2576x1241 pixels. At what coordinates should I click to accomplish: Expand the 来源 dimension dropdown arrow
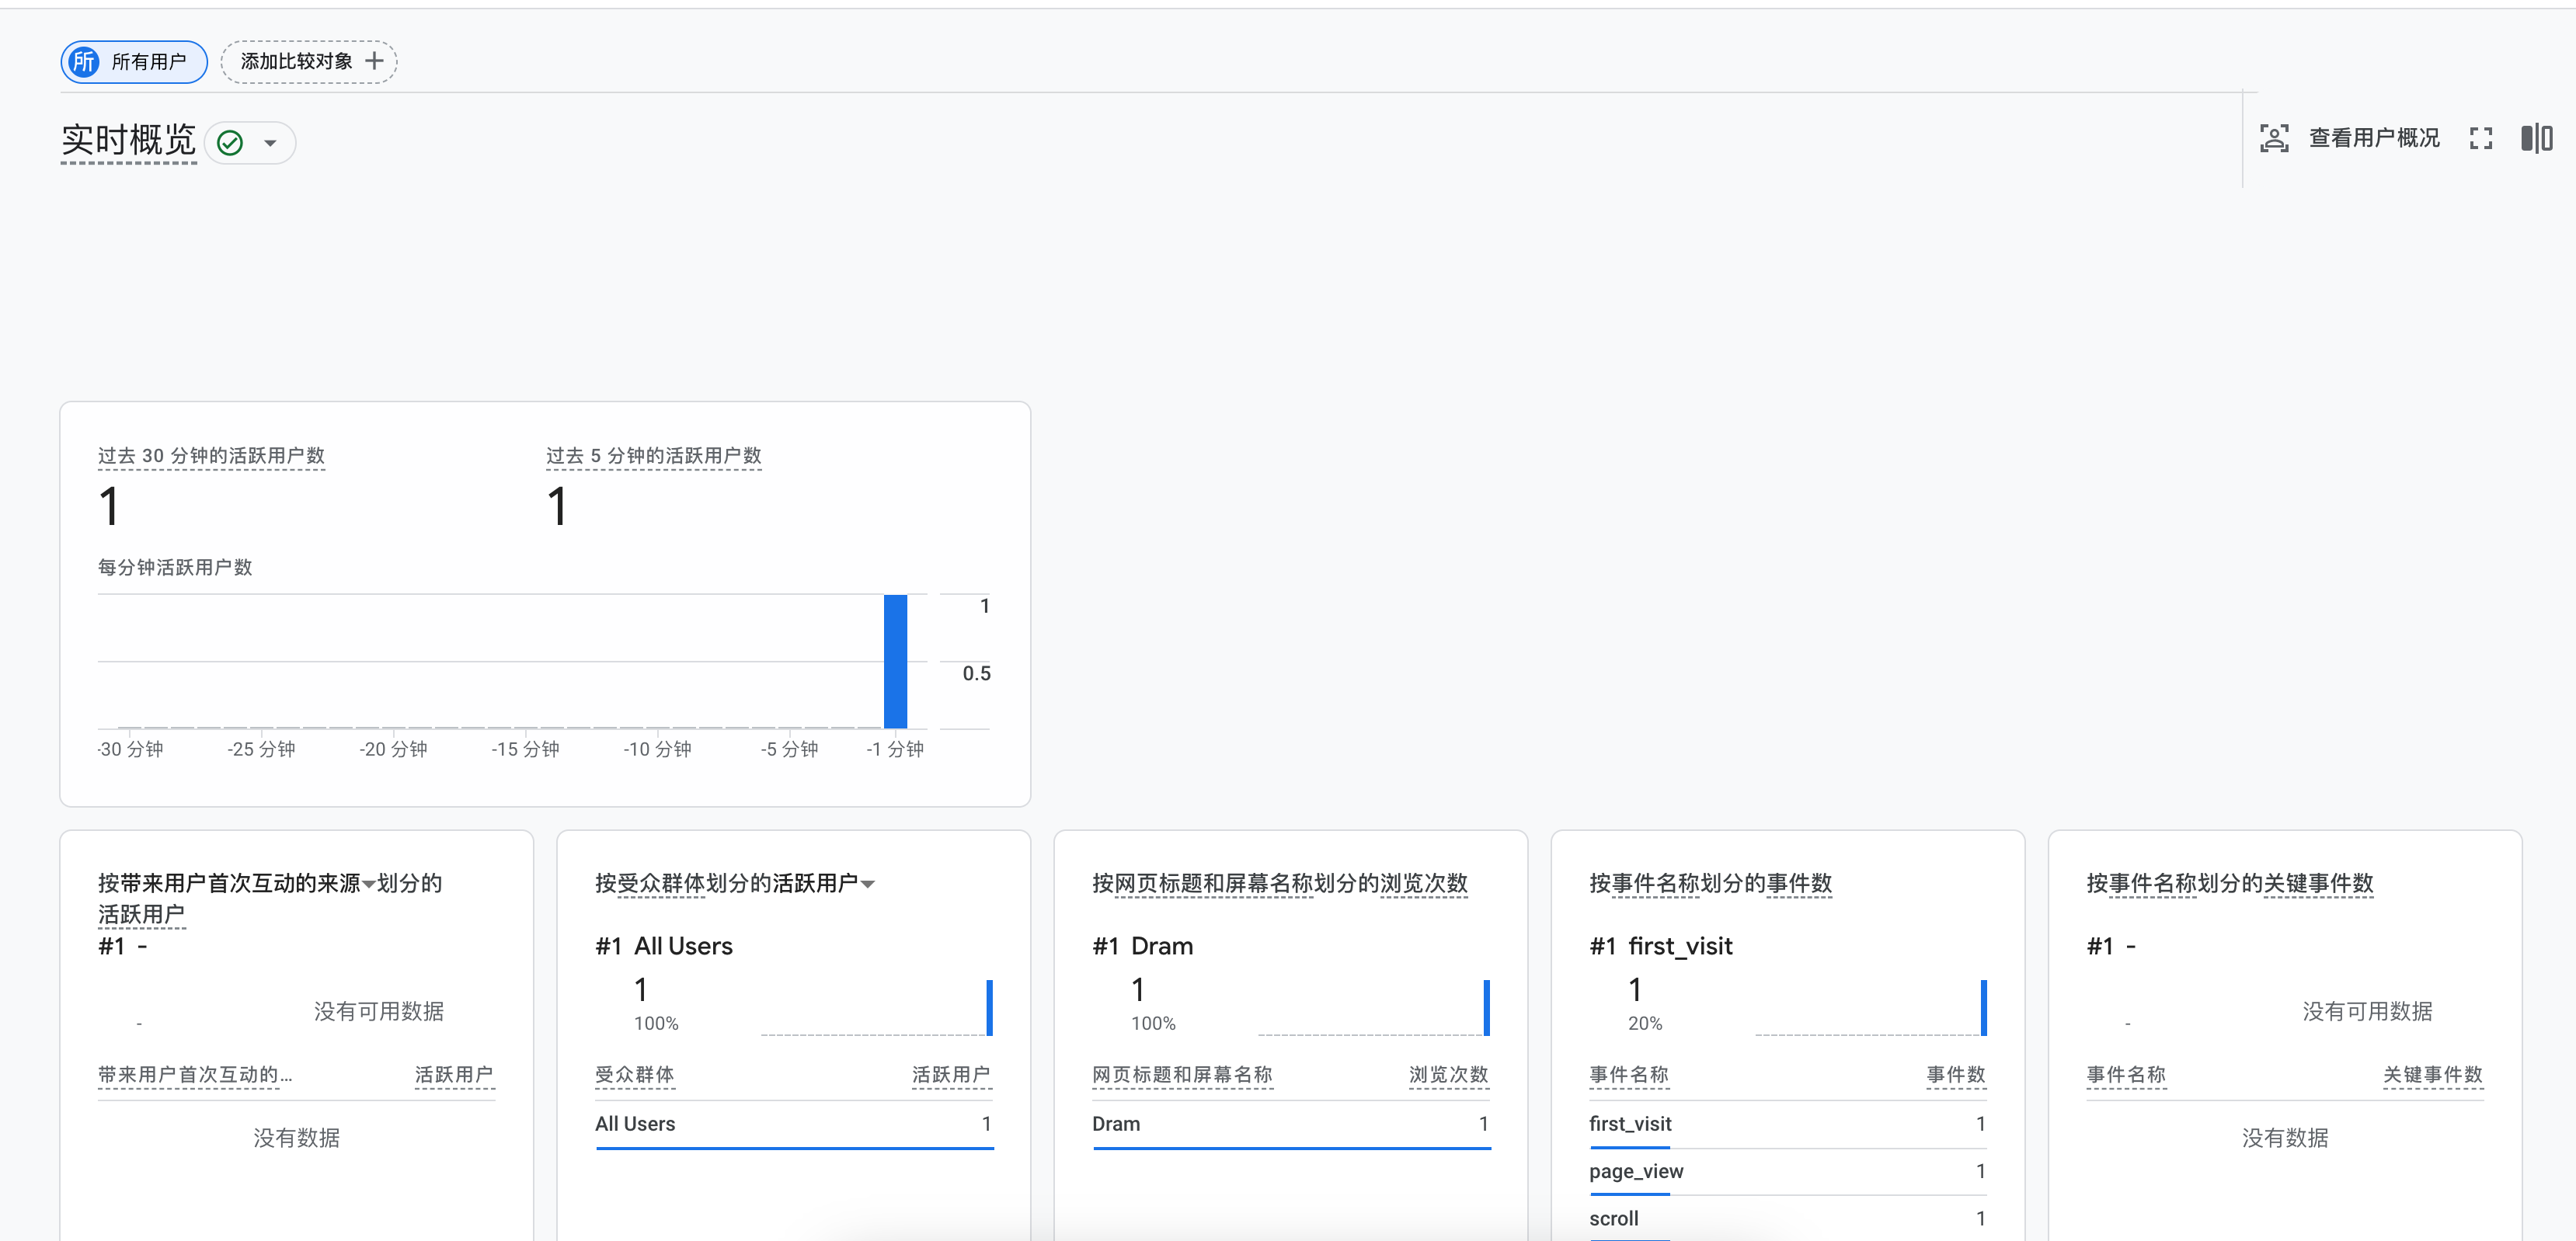click(369, 884)
